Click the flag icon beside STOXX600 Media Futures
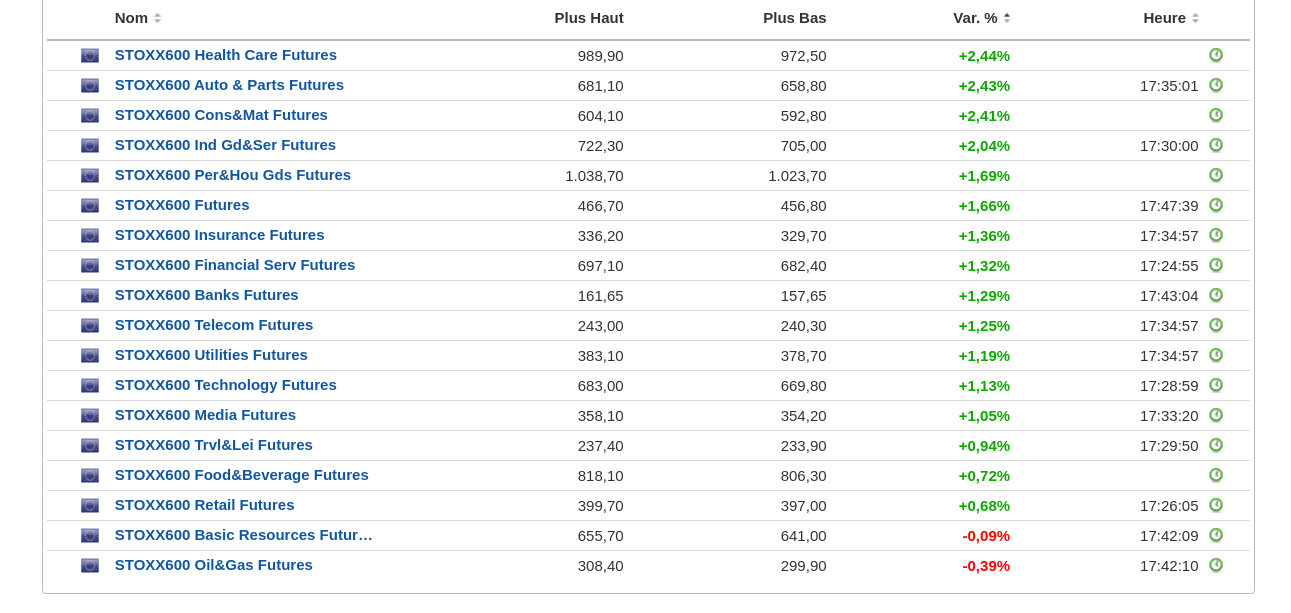This screenshot has width=1291, height=613. [90, 416]
